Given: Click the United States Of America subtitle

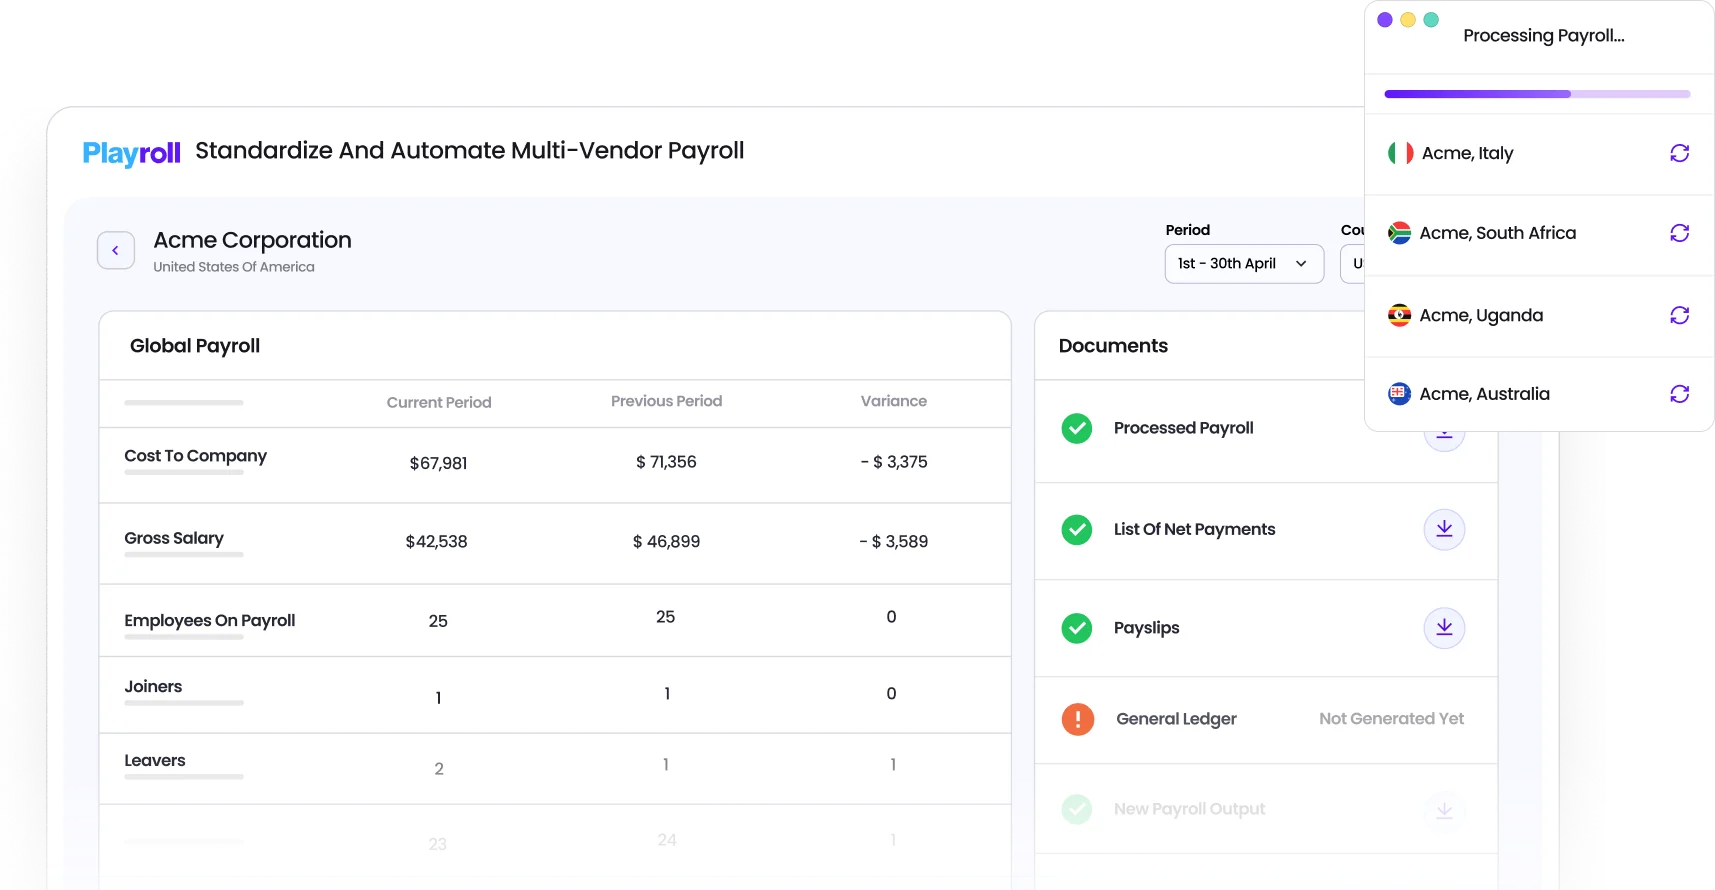Looking at the screenshot, I should pos(234,267).
